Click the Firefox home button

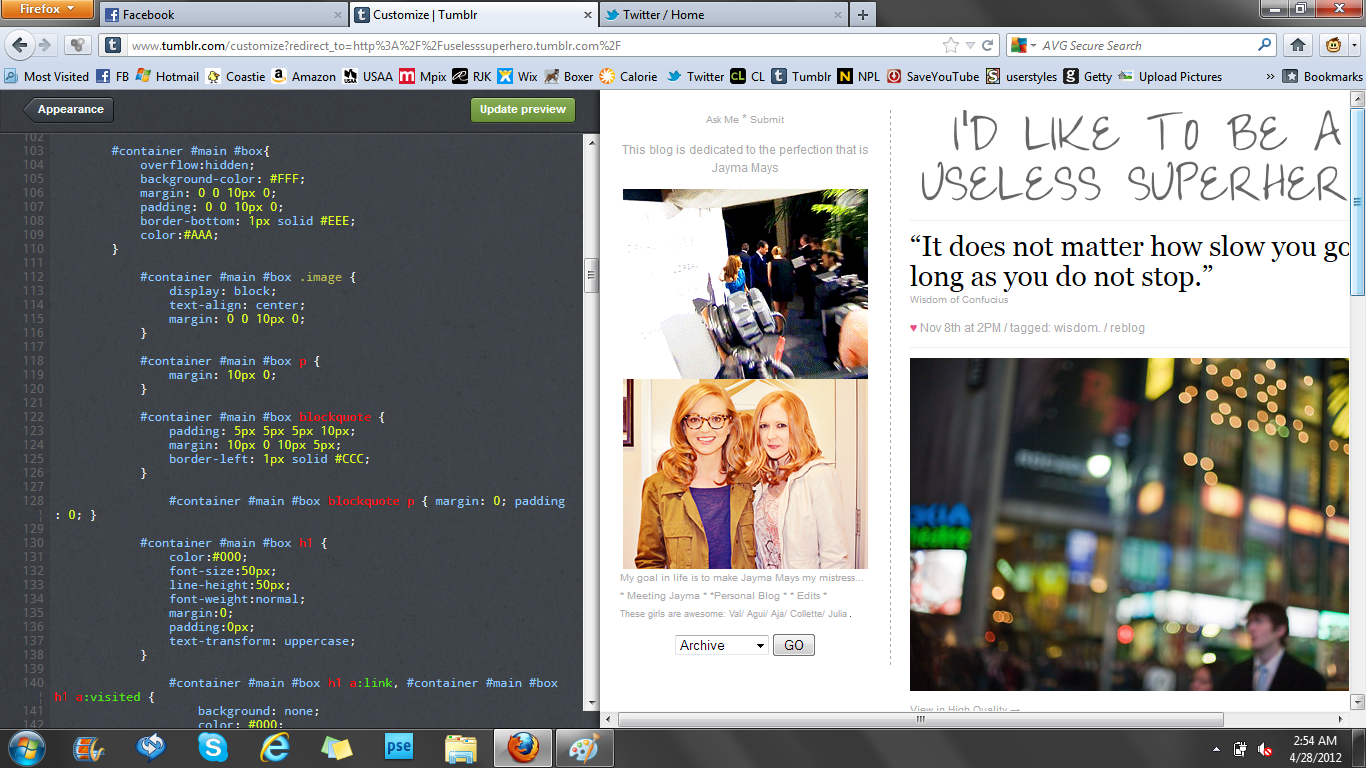pos(1298,45)
